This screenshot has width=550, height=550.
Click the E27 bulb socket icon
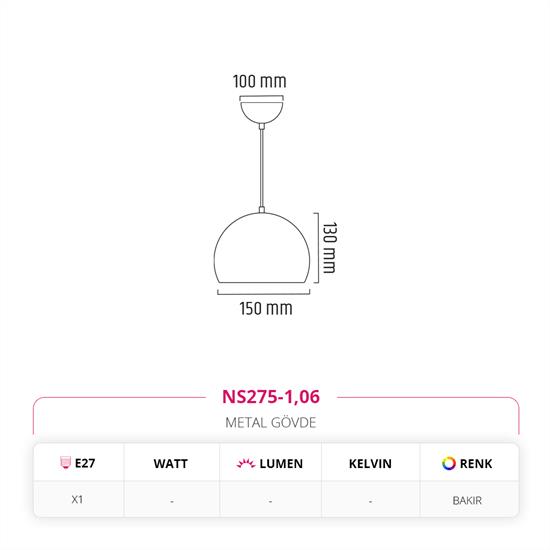pos(65,463)
